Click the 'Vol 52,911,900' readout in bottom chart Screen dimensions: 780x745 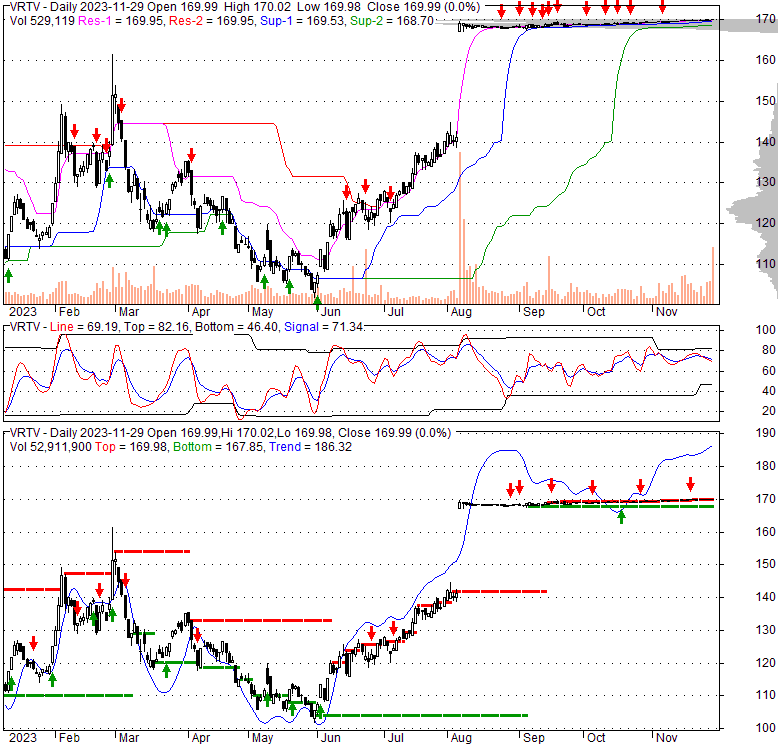coord(51,447)
